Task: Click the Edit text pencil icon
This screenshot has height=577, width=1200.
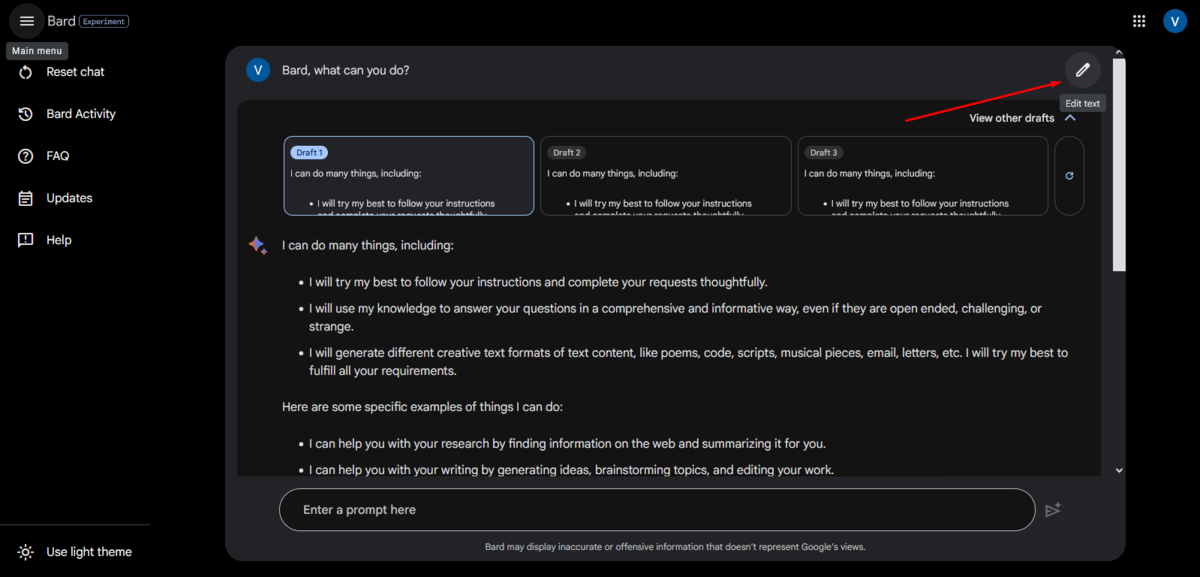Action: (1082, 70)
